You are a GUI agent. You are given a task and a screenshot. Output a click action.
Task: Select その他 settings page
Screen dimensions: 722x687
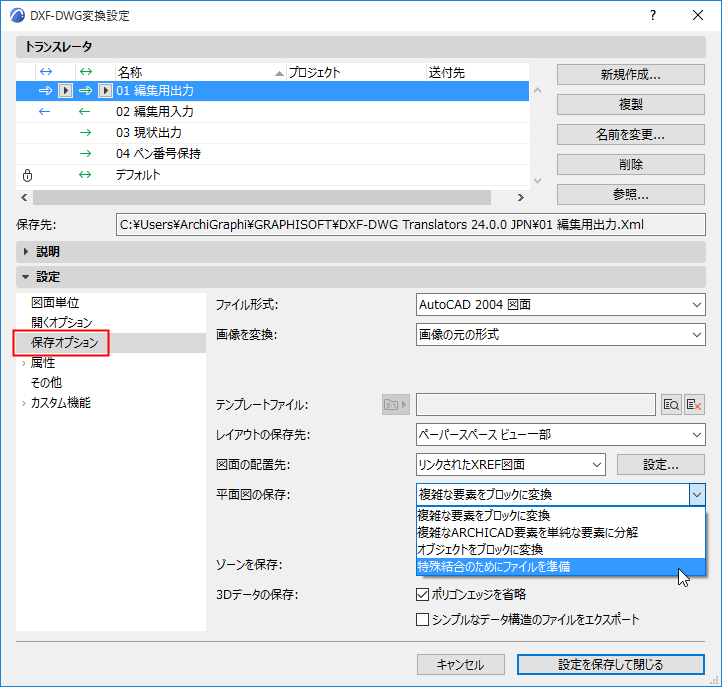click(x=46, y=383)
